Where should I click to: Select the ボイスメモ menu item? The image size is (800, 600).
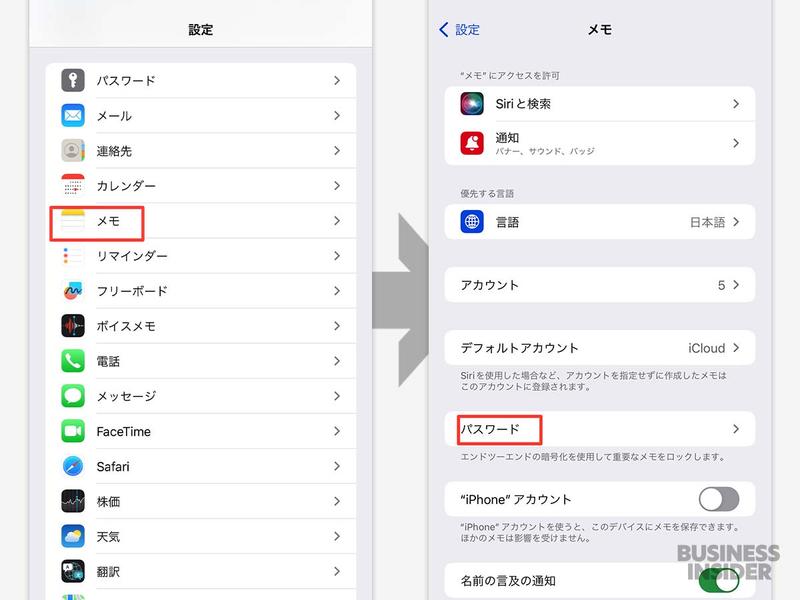point(201,326)
